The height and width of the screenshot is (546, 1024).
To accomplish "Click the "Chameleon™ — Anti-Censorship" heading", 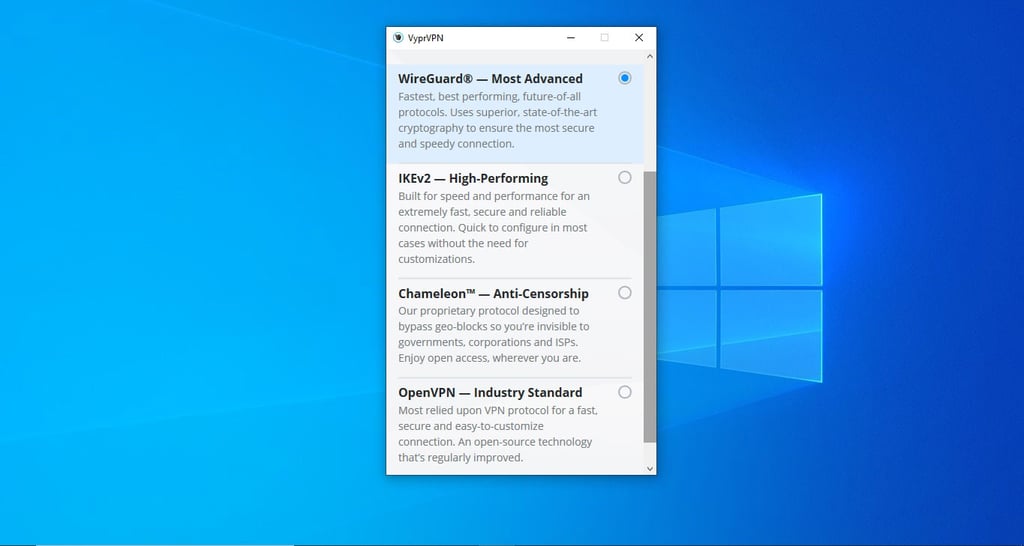I will [x=494, y=293].
